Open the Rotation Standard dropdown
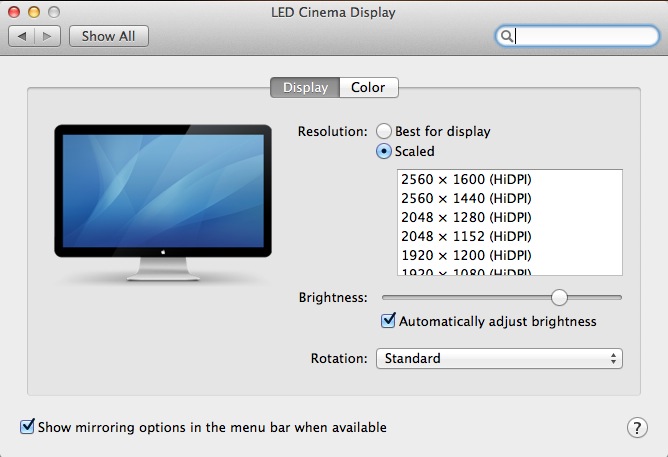This screenshot has width=668, height=457. (499, 358)
